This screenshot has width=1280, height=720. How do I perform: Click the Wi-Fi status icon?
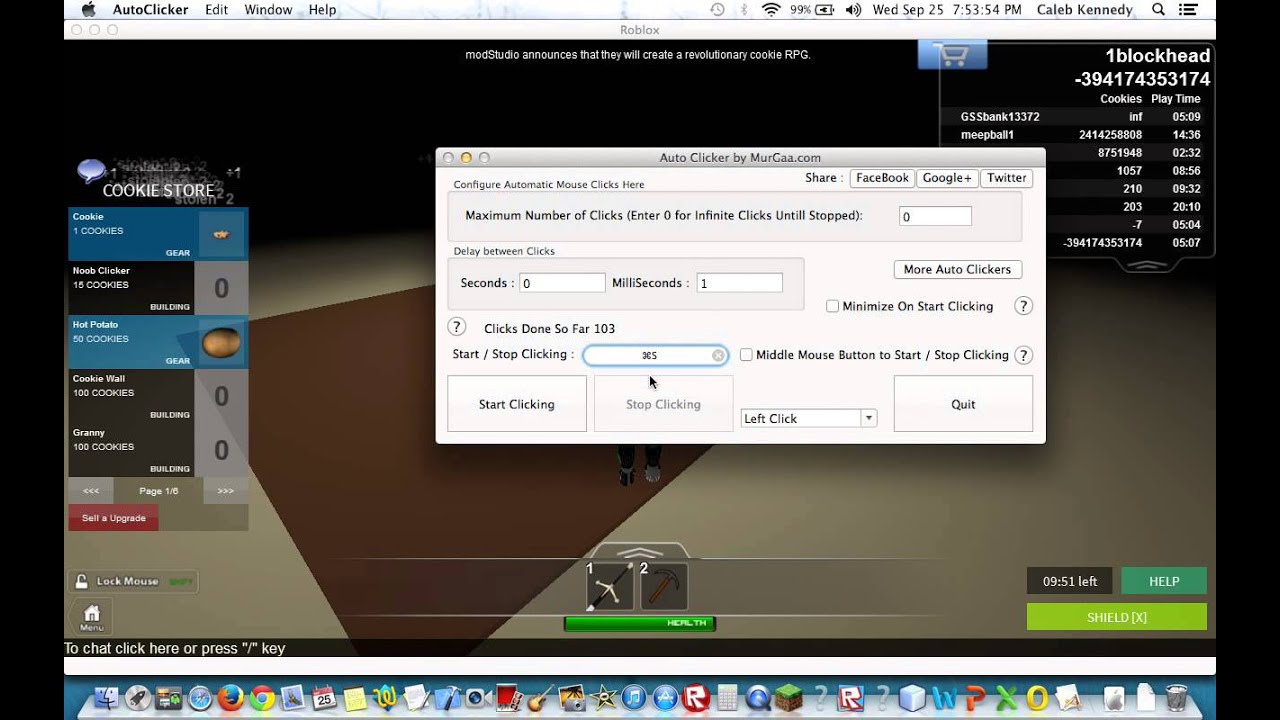[771, 10]
